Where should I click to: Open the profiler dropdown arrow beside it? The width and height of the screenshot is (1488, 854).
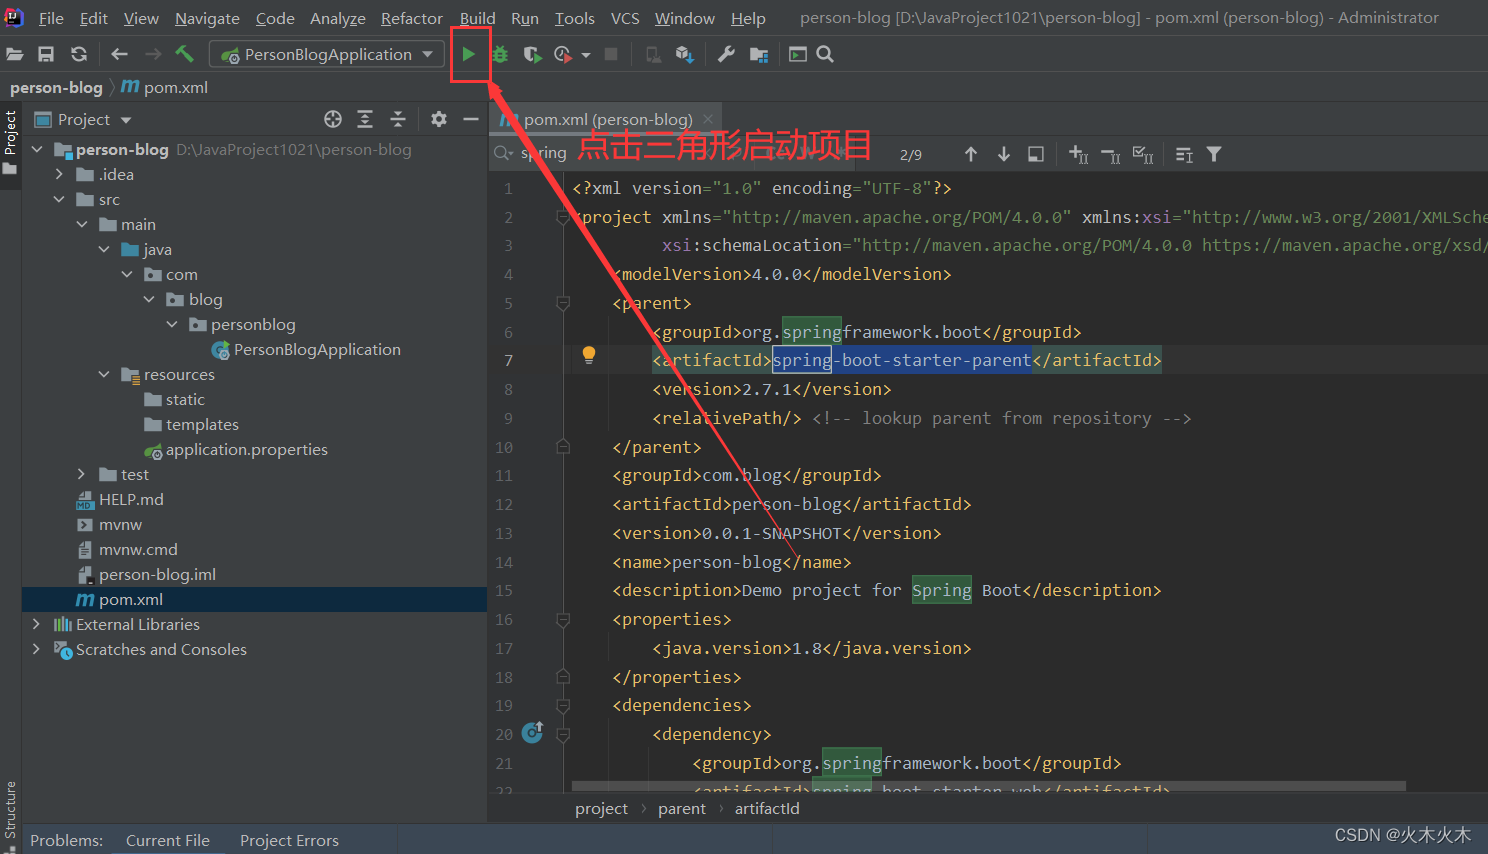[586, 55]
